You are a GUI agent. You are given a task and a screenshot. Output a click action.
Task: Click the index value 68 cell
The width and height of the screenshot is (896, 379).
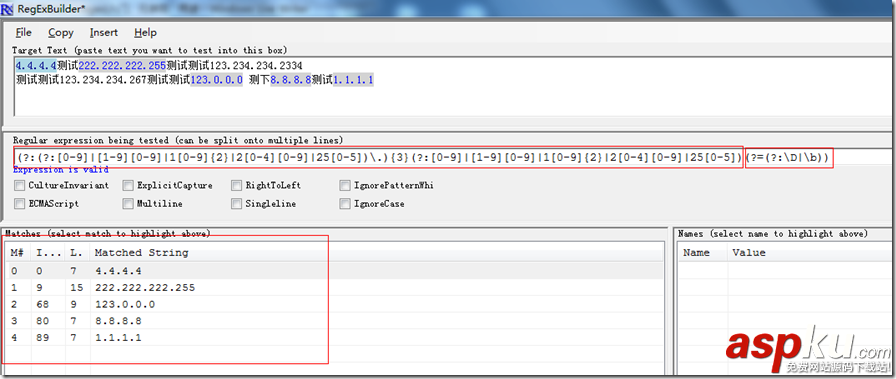pyautogui.click(x=42, y=304)
